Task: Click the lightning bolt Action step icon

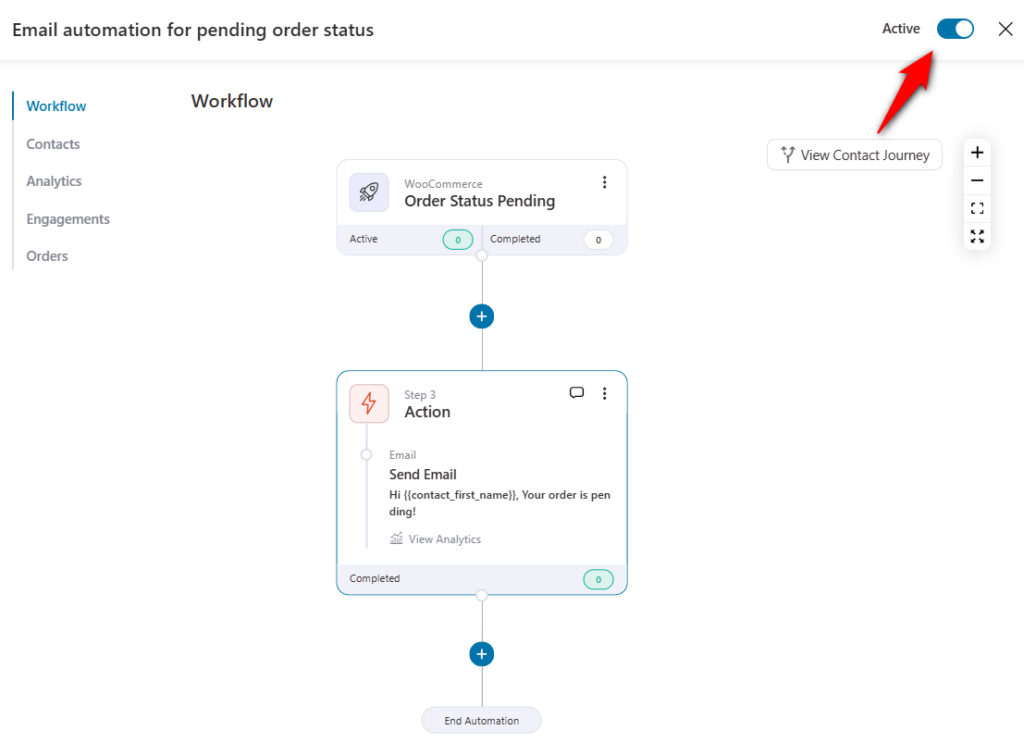Action: click(368, 403)
